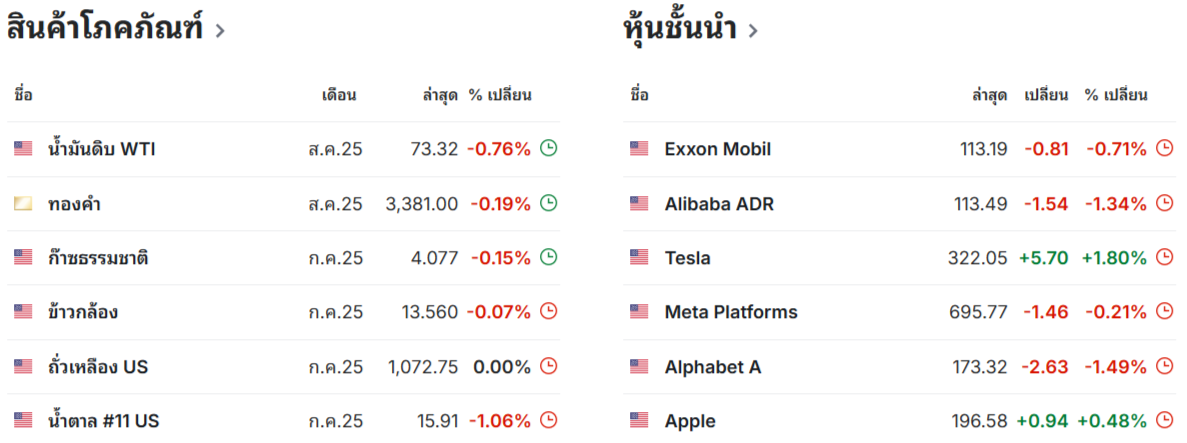Image resolution: width=1187 pixels, height=443 pixels.
Task: Click the US flag beside Meta Platforms
Action: [639, 311]
